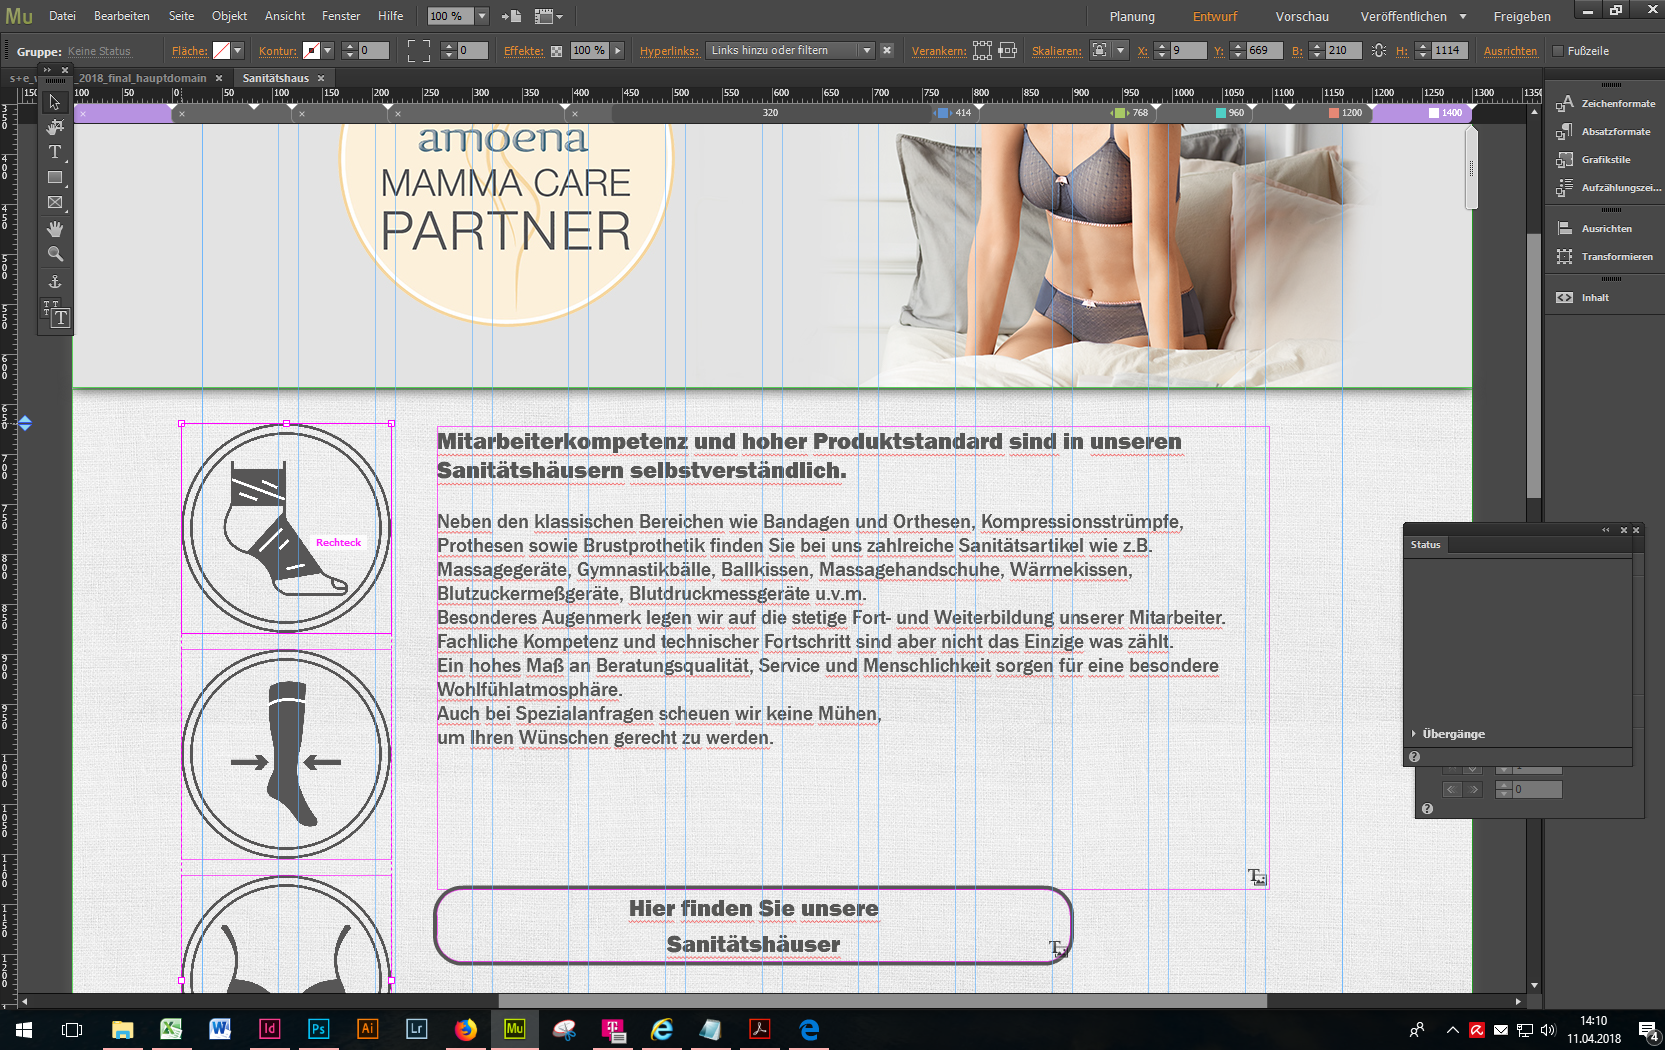1665x1050 pixels.
Task: Collapse the Status panel with double arrows
Action: click(1606, 530)
